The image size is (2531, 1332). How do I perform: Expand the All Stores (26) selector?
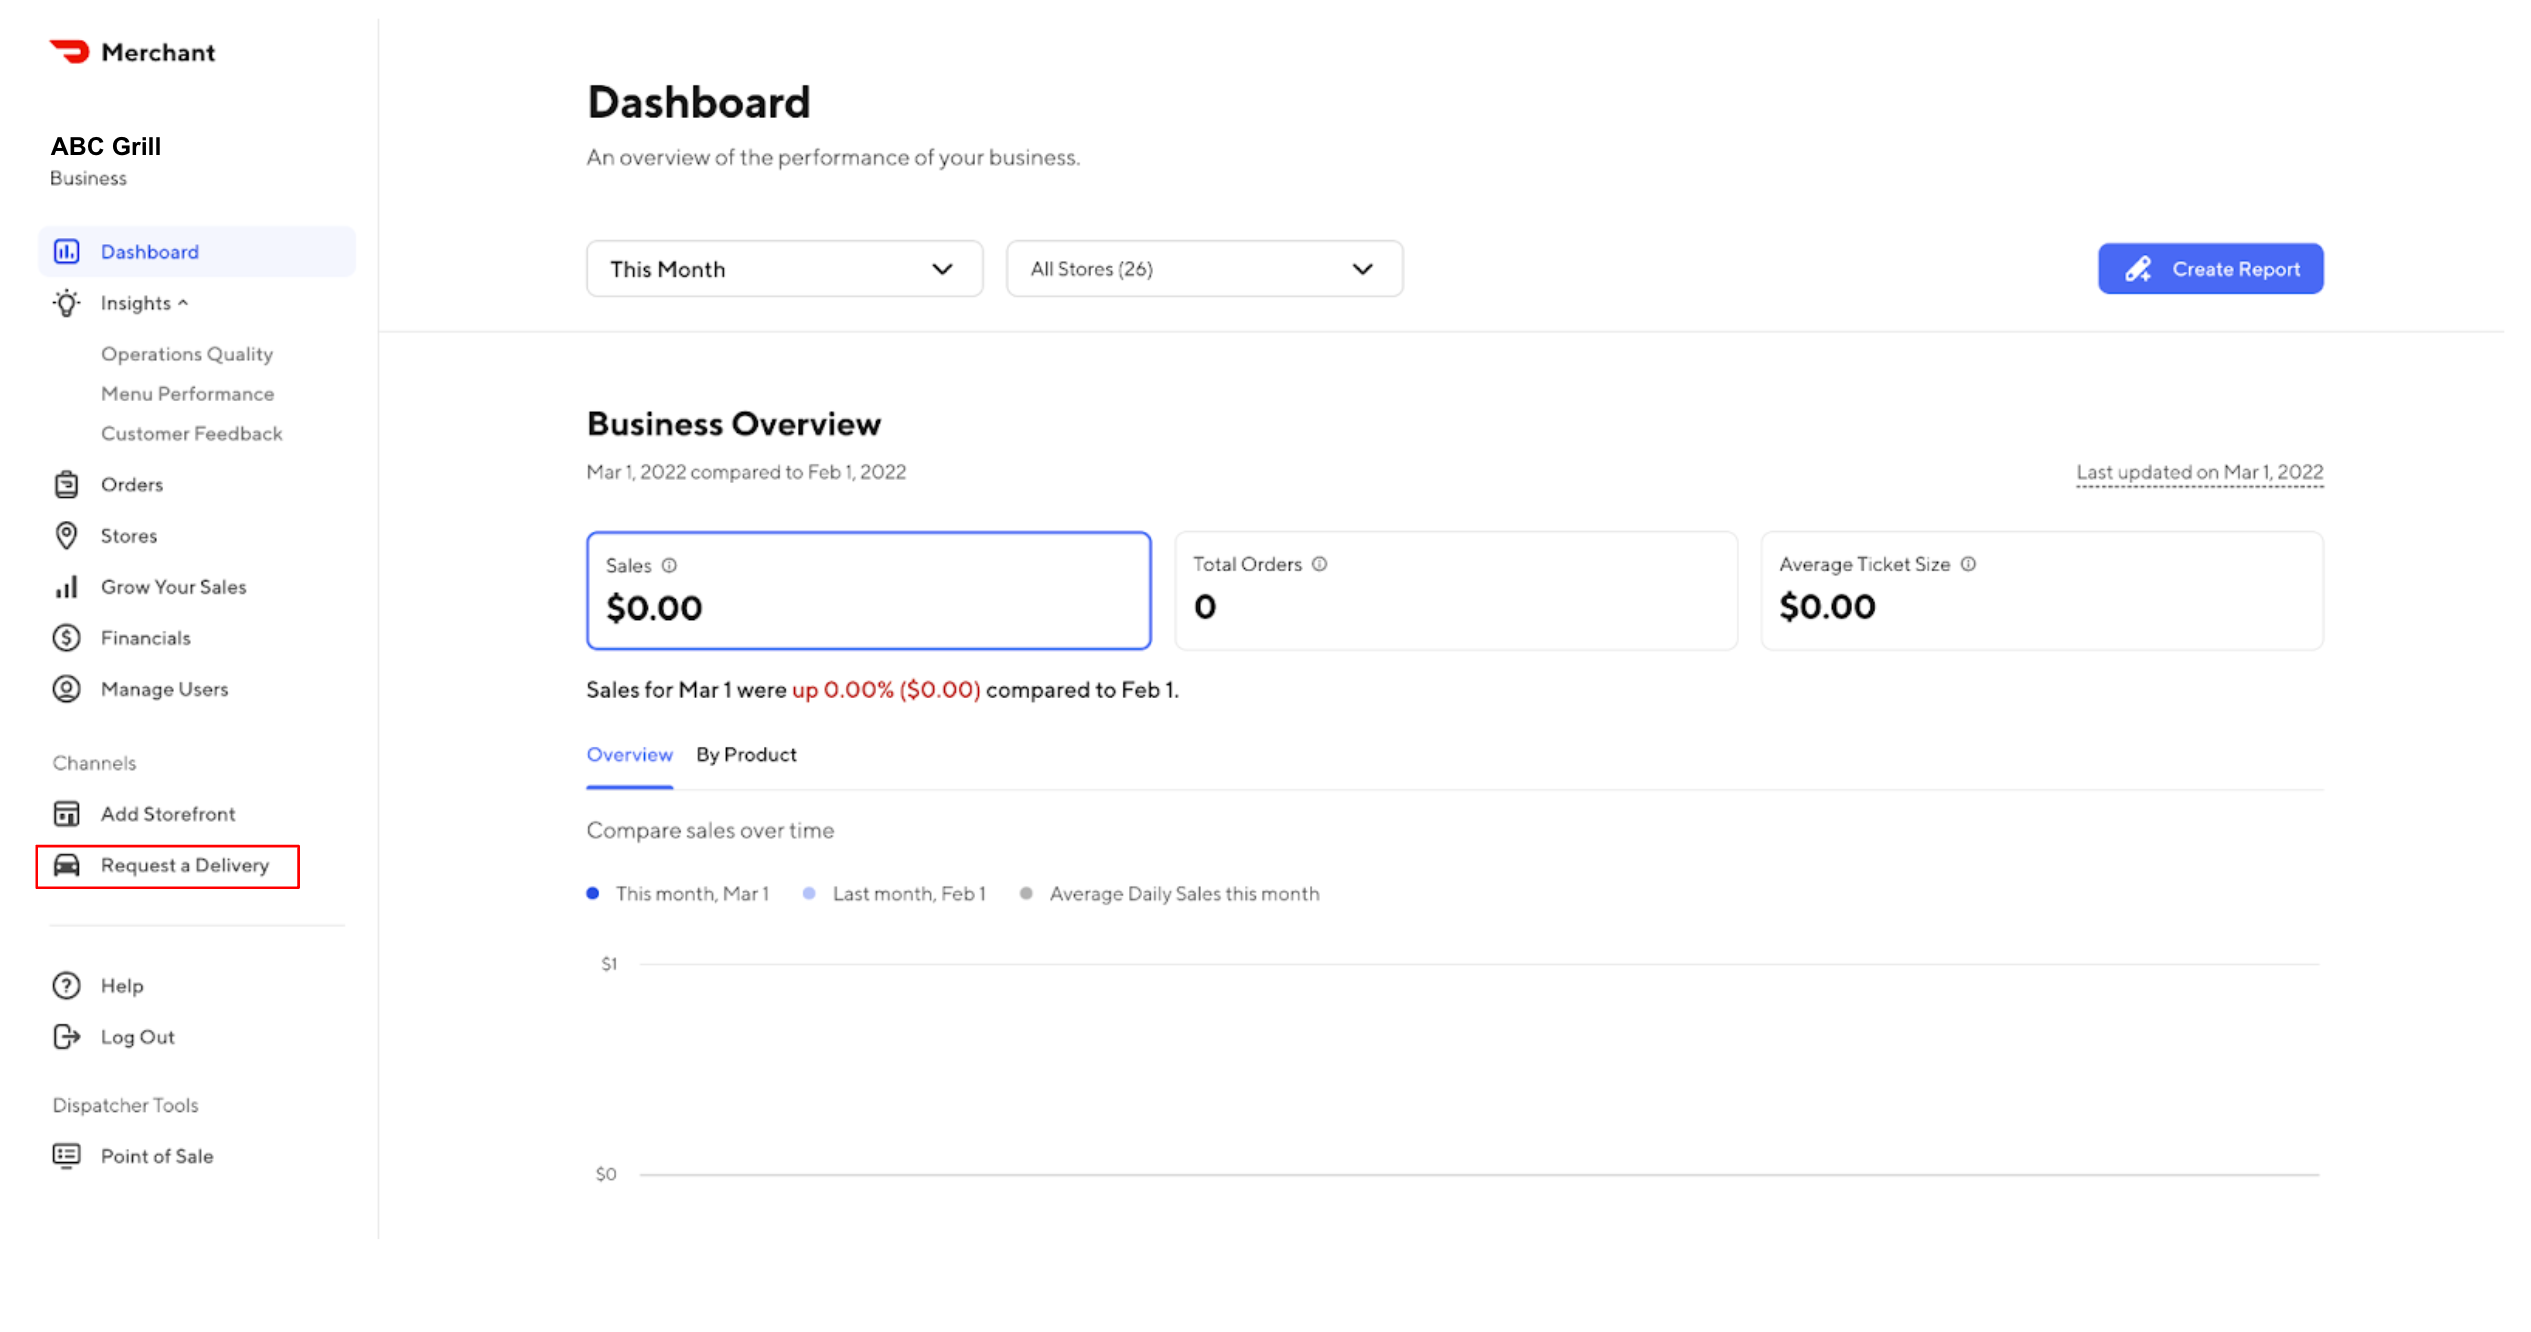(x=1204, y=268)
